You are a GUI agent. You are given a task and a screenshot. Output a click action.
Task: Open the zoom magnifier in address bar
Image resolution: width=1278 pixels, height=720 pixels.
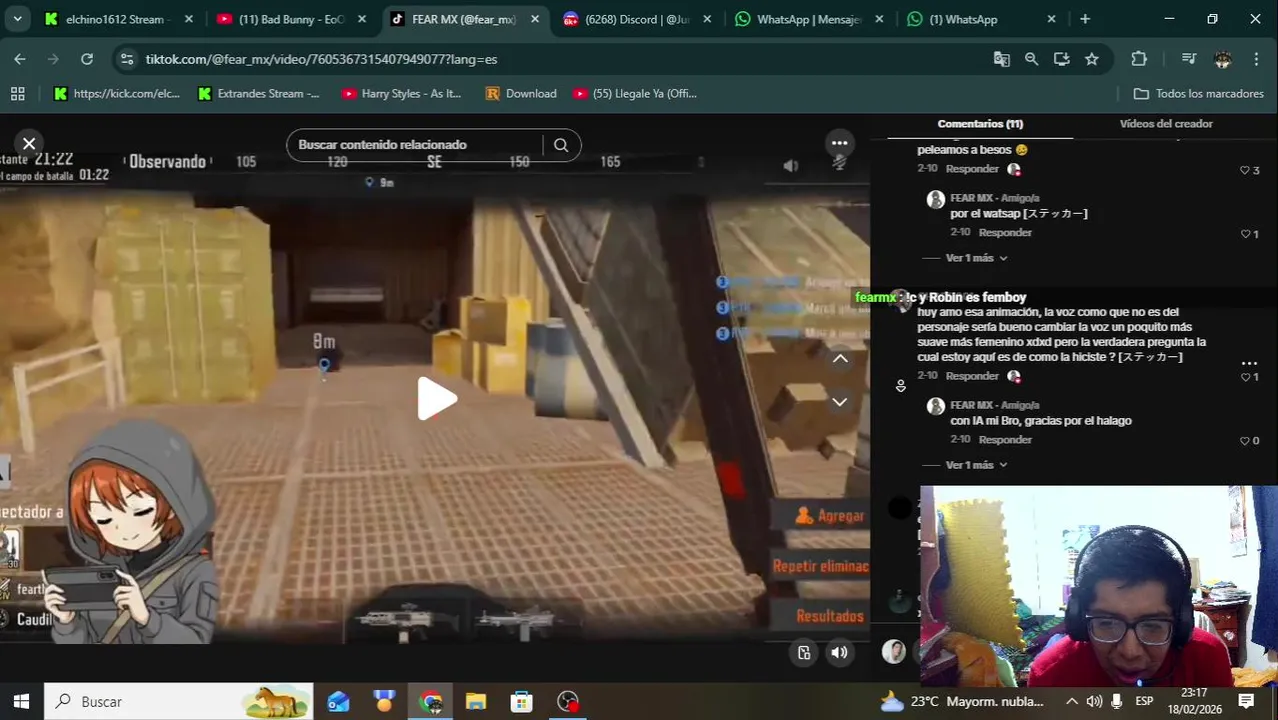pos(1031,59)
